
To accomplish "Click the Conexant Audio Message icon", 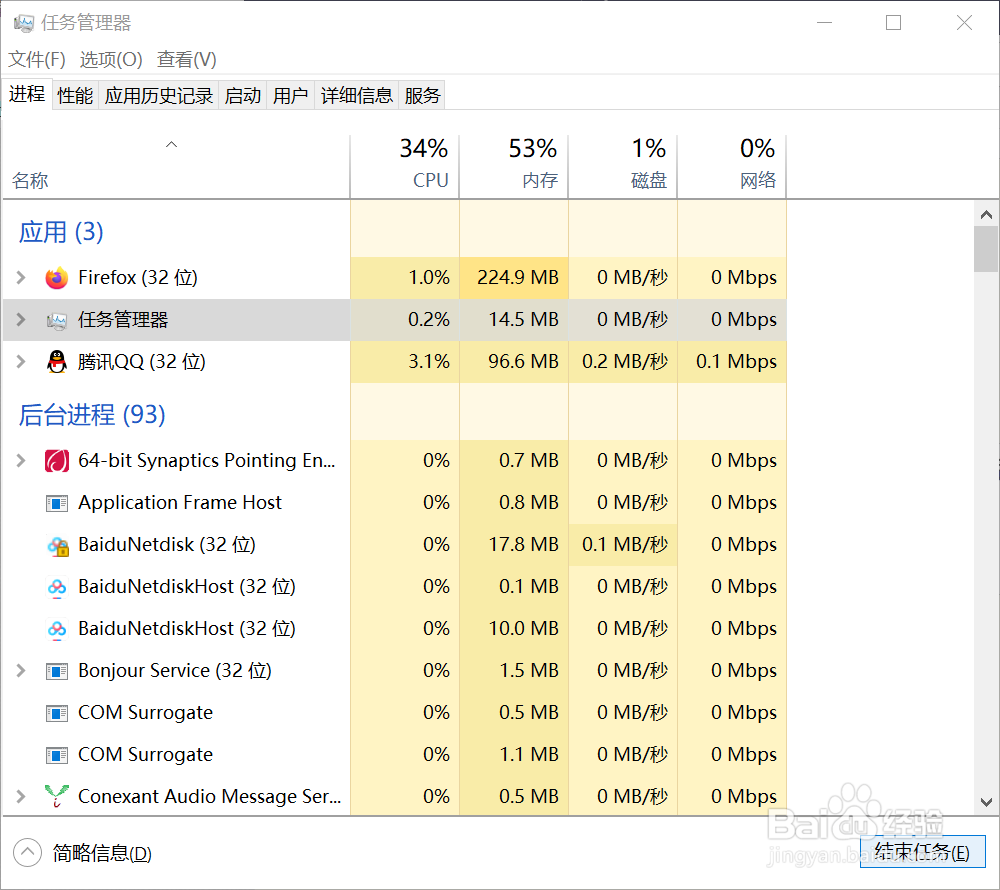I will (57, 797).
